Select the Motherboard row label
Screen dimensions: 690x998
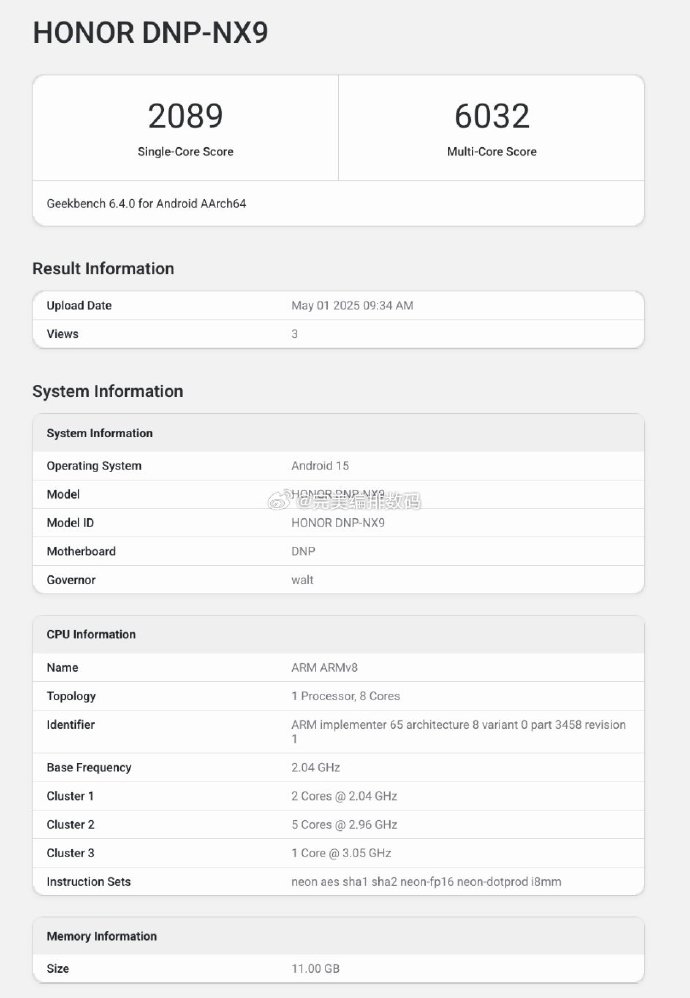[x=81, y=551]
